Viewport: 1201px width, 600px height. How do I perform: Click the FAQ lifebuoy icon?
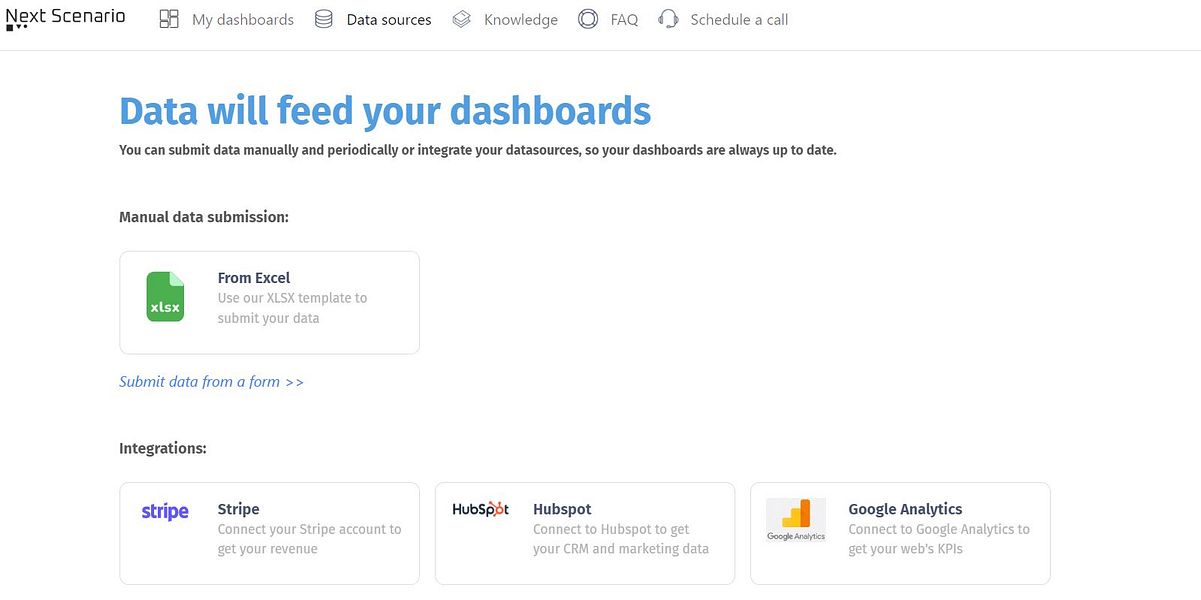588,19
